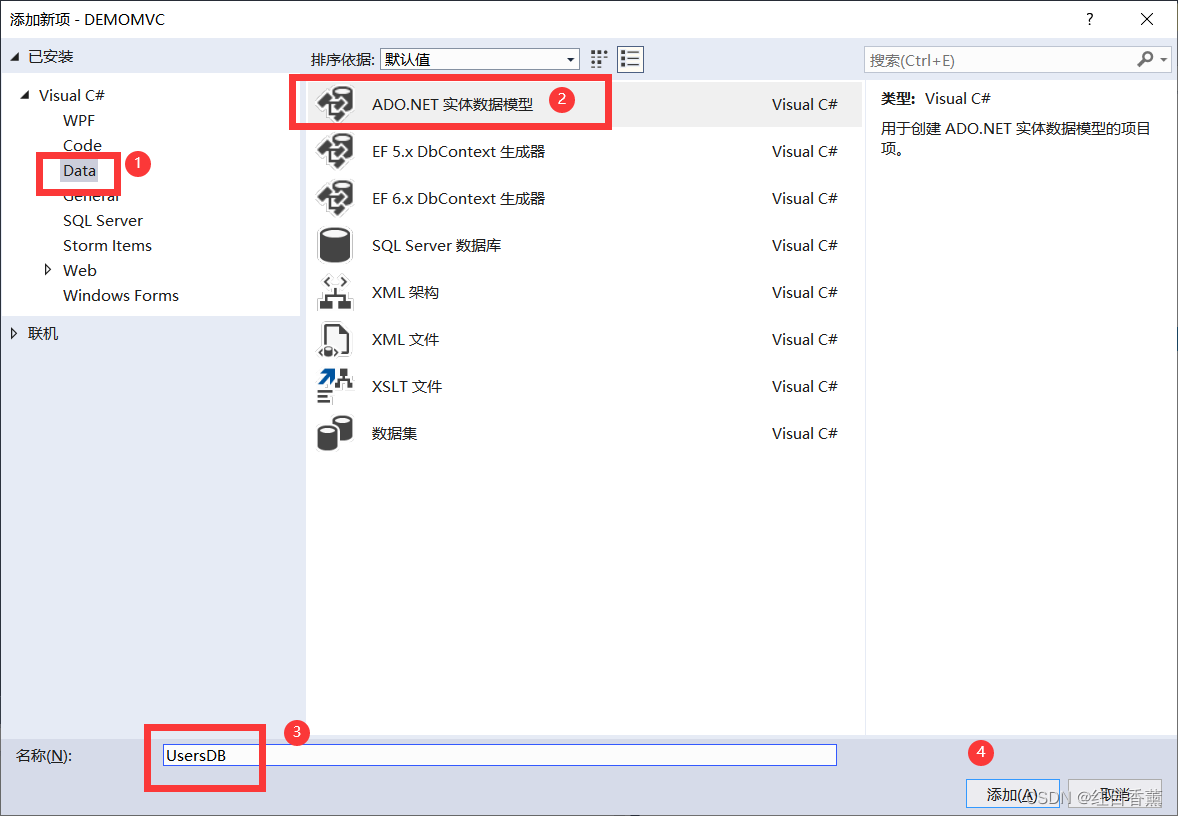The height and width of the screenshot is (816, 1178).
Task: Click 'Visual C#' in the XSLT row
Action: 805,386
